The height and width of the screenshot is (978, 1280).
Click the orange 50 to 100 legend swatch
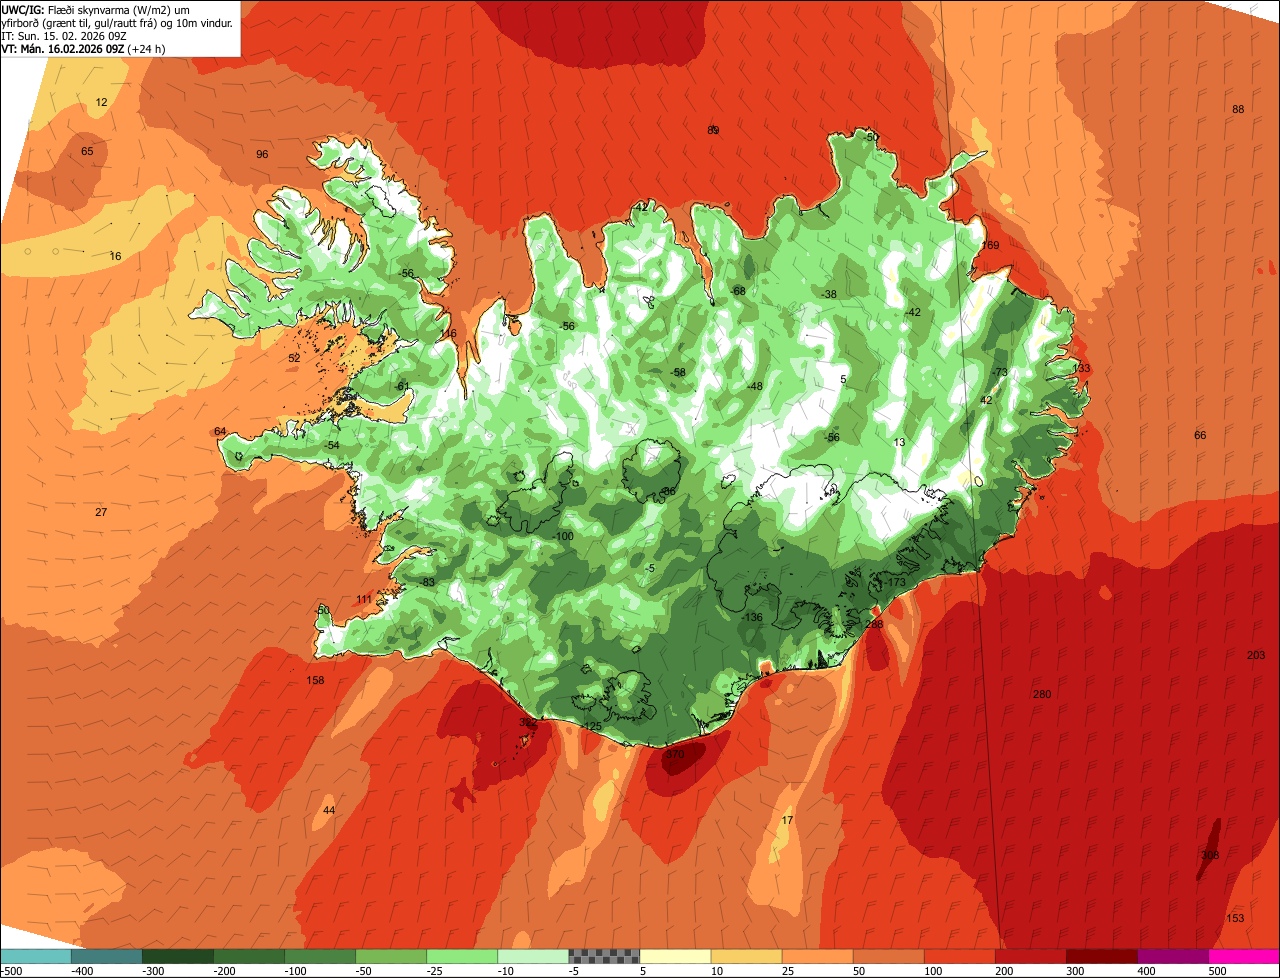[887, 956]
